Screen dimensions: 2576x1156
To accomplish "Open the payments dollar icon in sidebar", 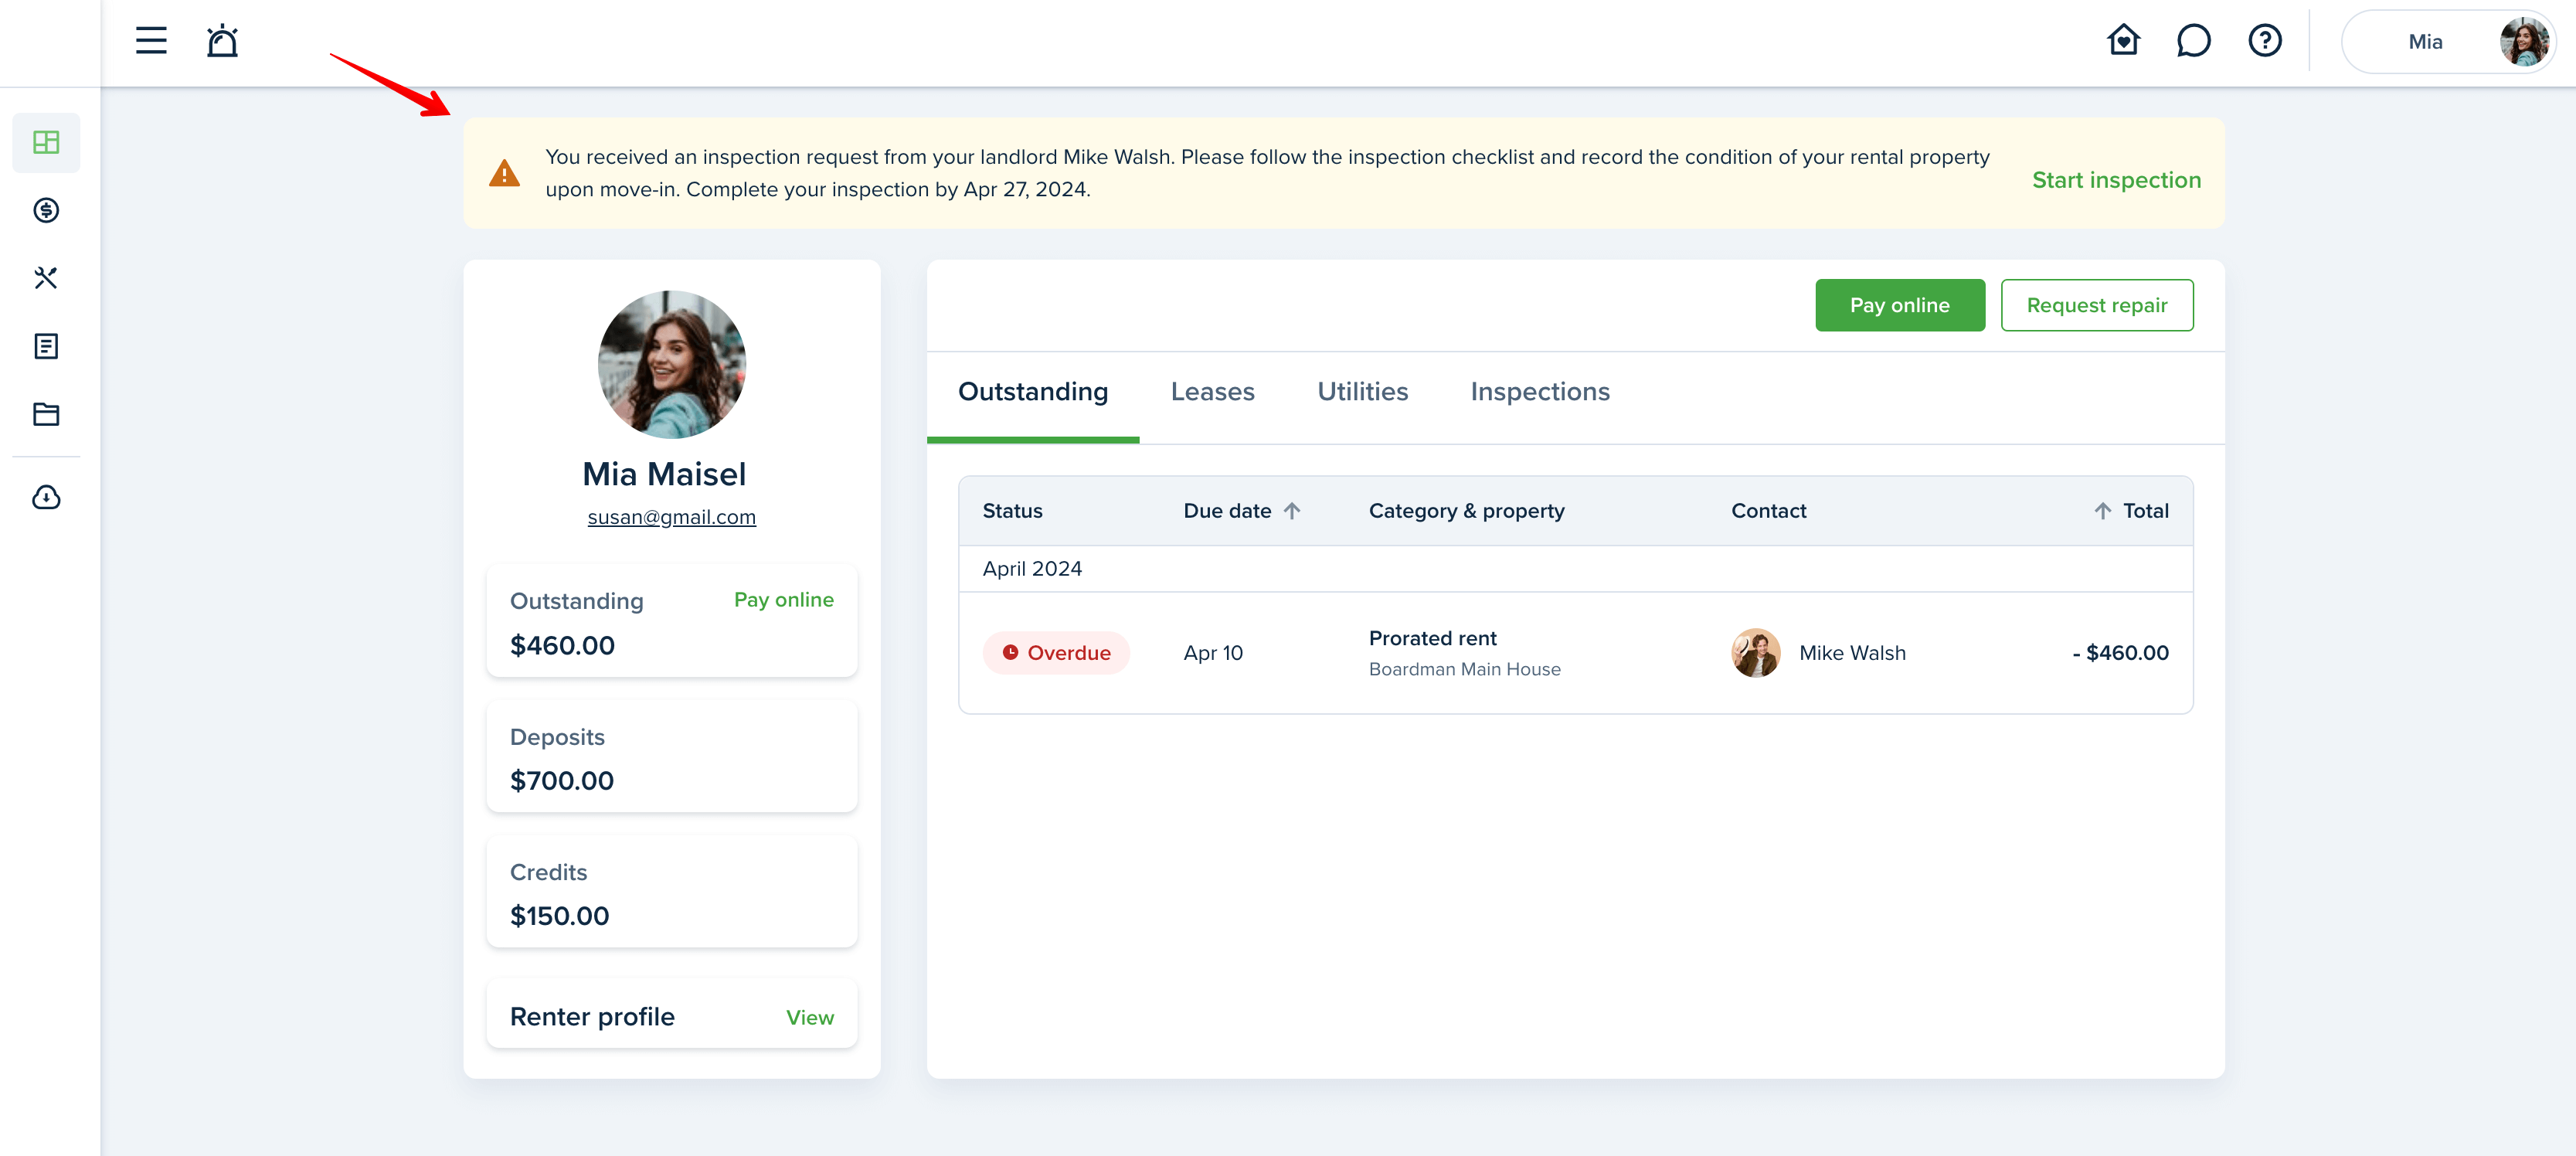I will pyautogui.click(x=46, y=210).
